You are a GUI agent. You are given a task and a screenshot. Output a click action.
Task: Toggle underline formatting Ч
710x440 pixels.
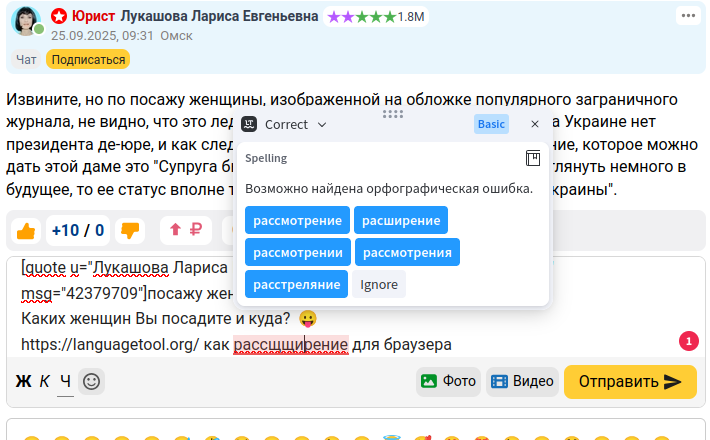click(65, 381)
